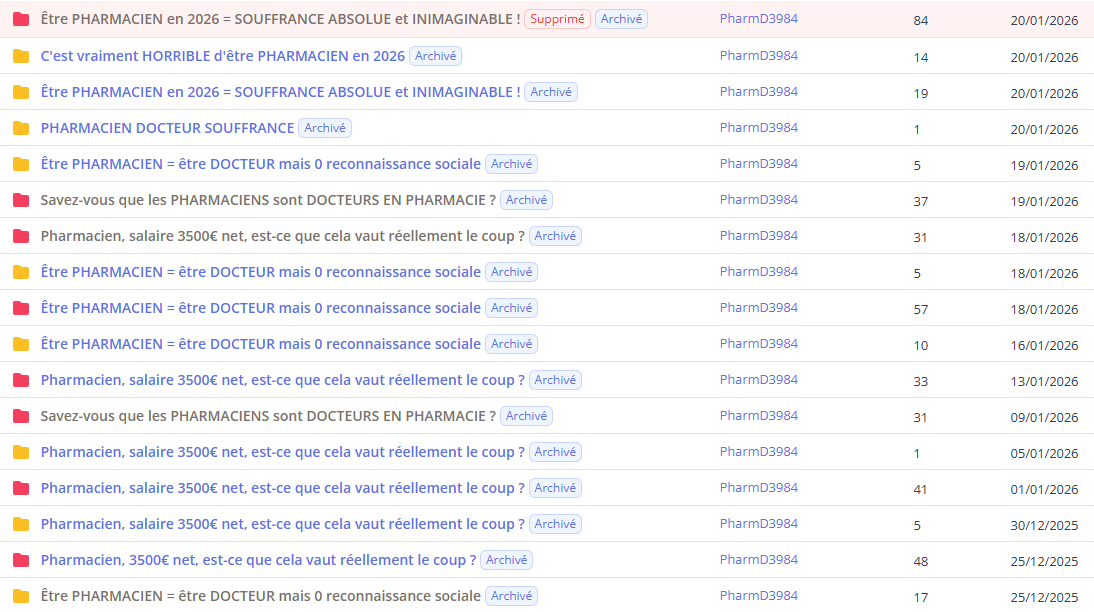This screenshot has height=612, width=1094.
Task: Click the date 05/01/2026 in the list
Action: tap(1044, 453)
